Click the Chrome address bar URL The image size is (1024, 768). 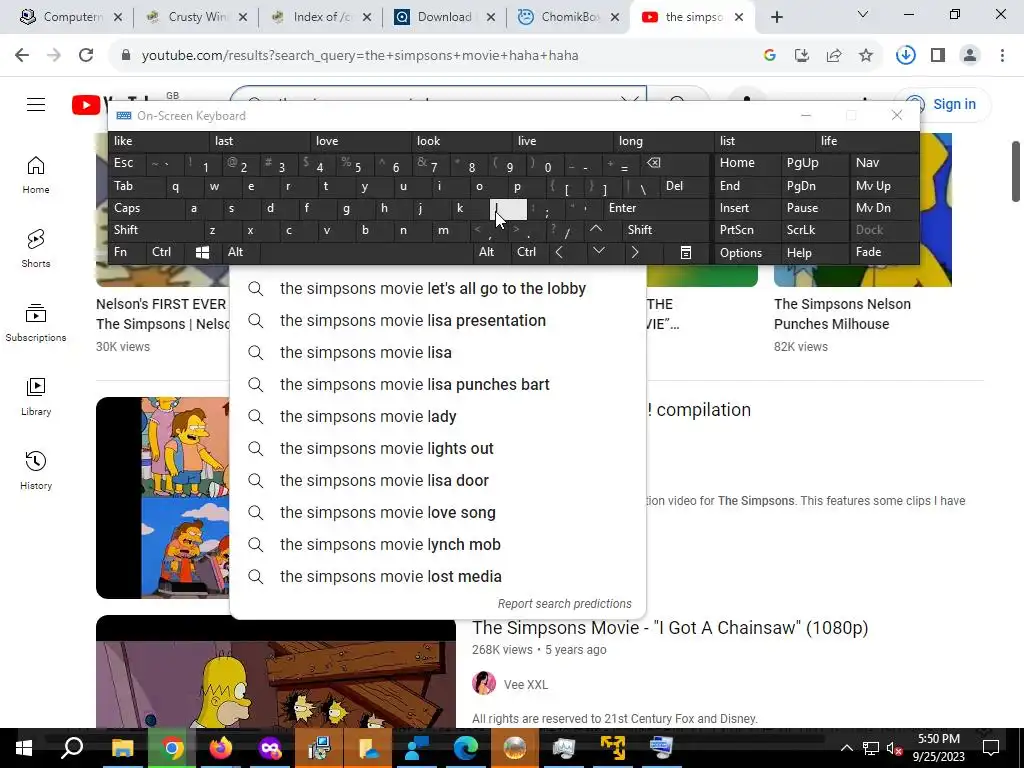coord(360,56)
